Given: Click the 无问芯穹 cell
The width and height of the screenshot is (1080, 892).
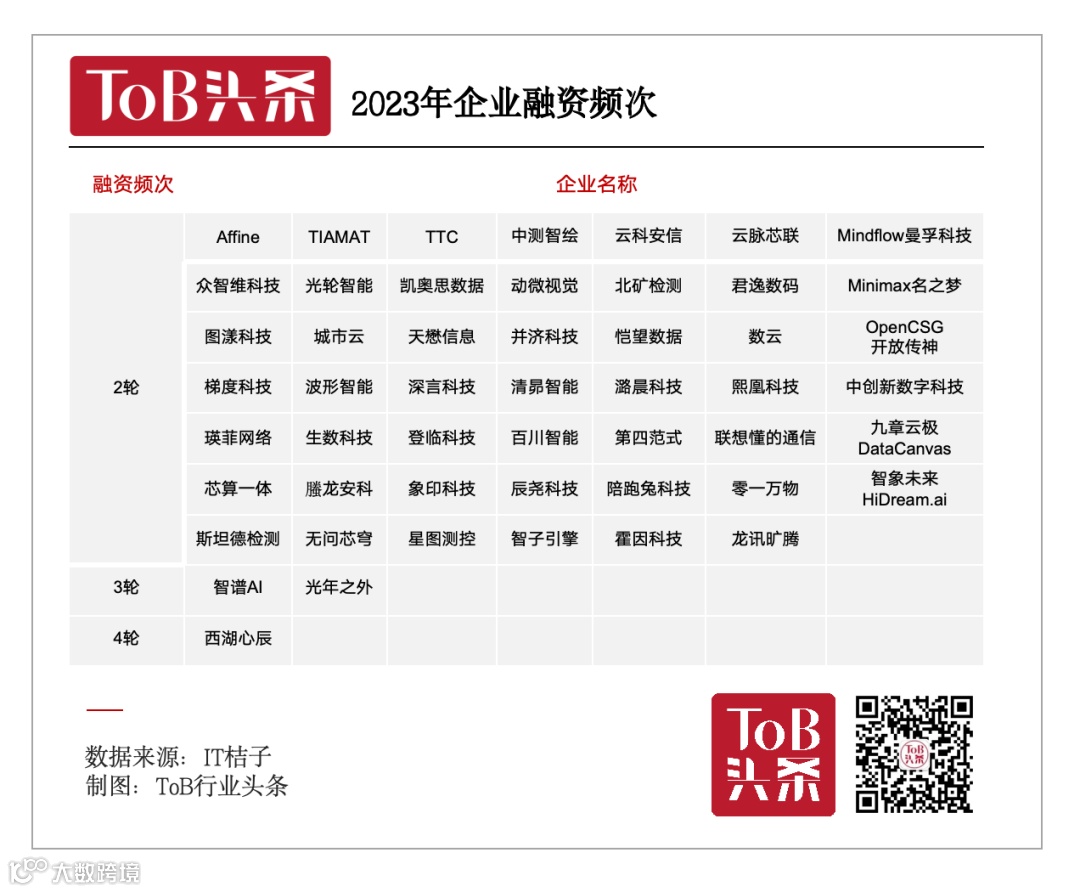Looking at the screenshot, I should click(x=339, y=539).
